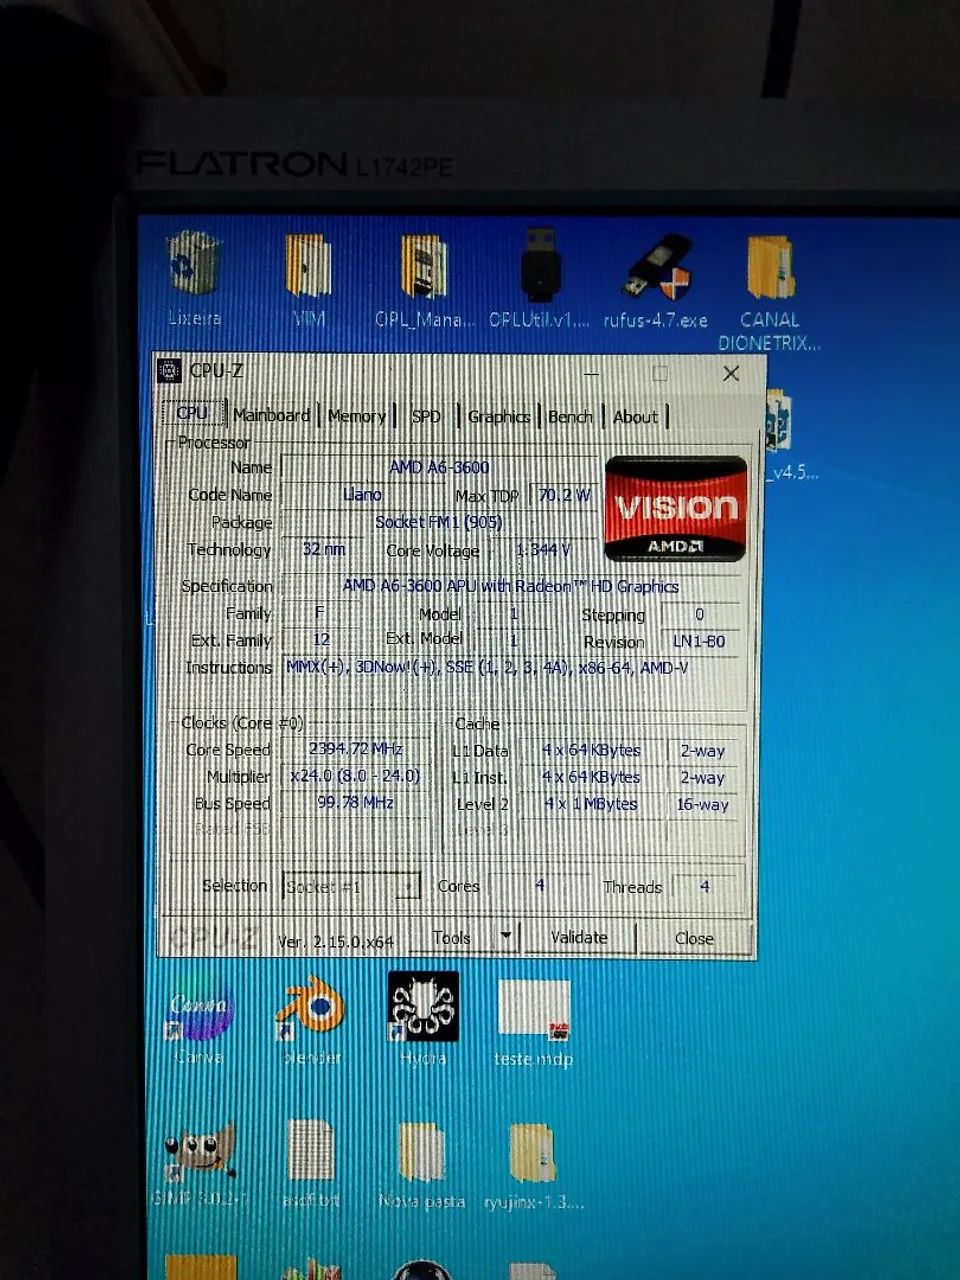Click the Validate button

[x=579, y=937]
